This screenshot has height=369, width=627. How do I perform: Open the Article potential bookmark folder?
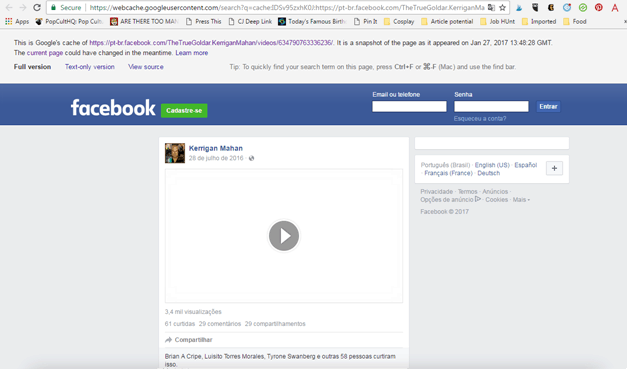tap(447, 22)
